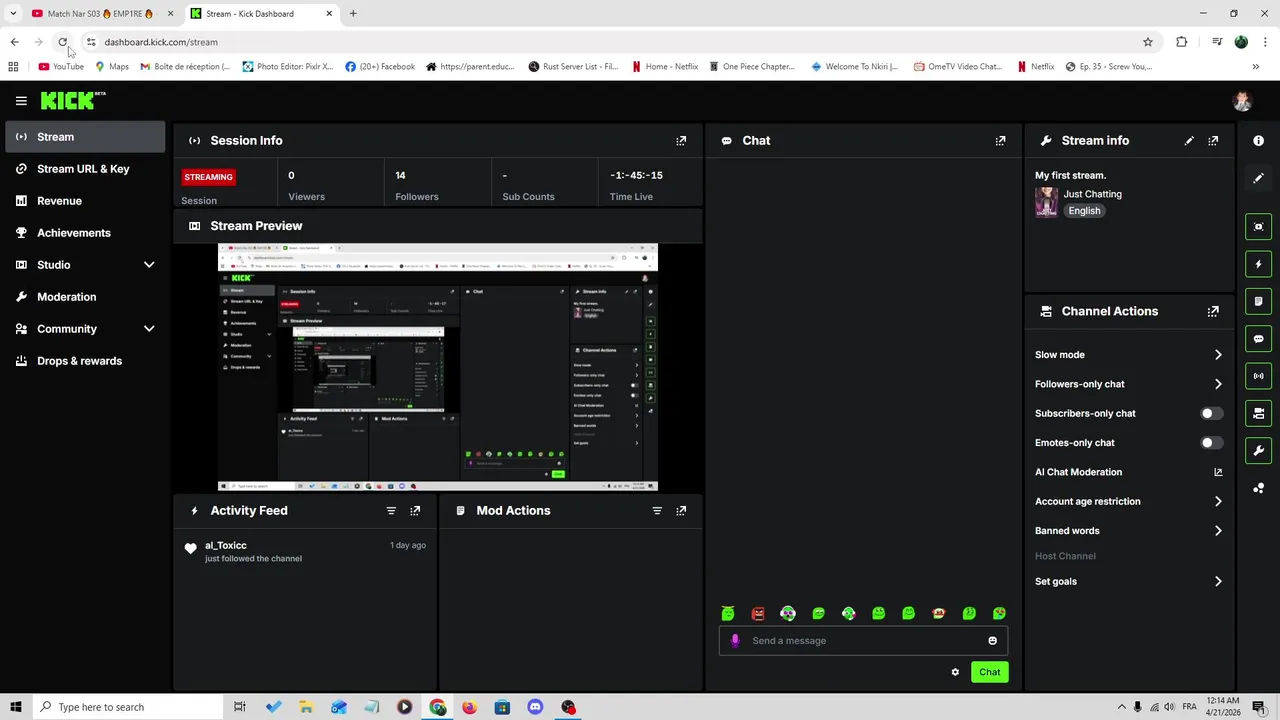Click the STREAMING status badge
The height and width of the screenshot is (720, 1280).
coord(208,177)
